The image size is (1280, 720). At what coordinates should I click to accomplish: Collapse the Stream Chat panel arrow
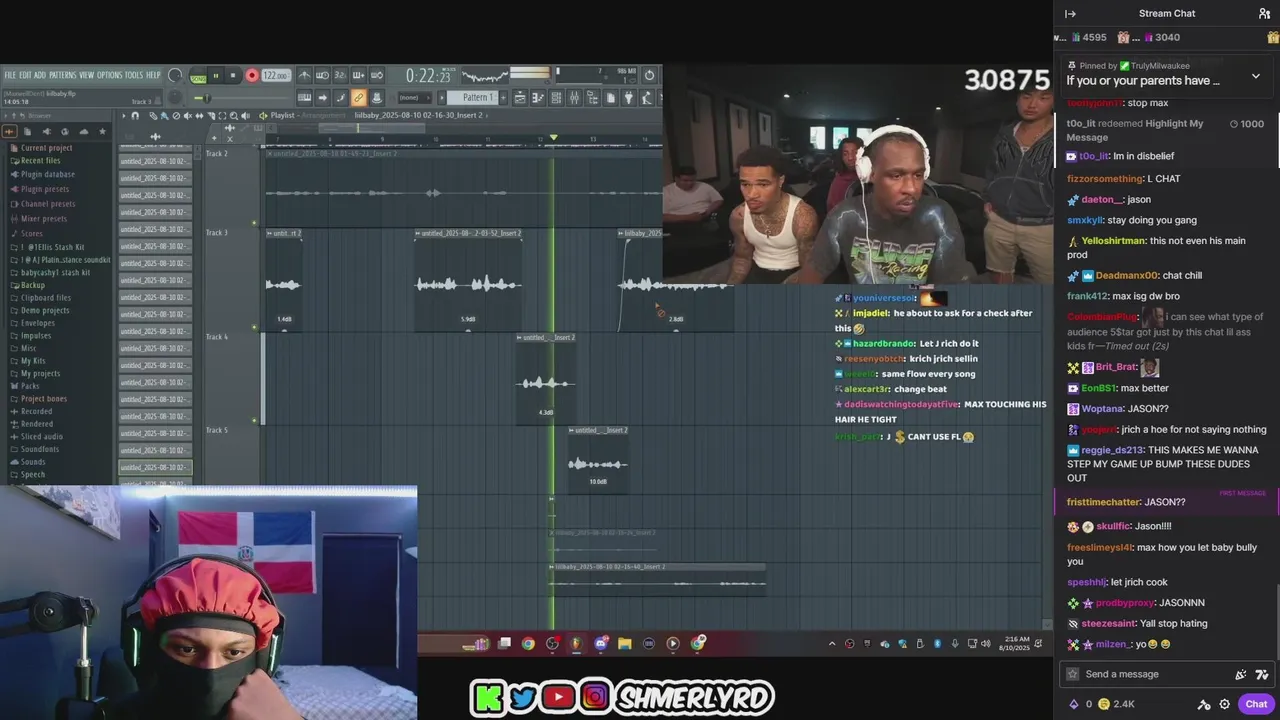point(1070,13)
